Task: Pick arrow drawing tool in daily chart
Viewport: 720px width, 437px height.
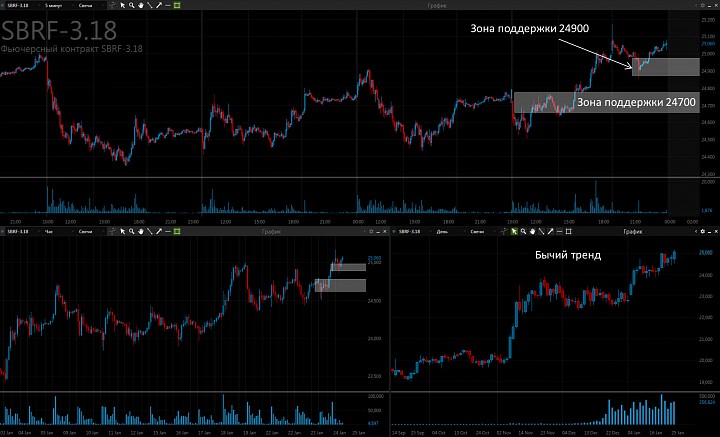Action: 551,231
